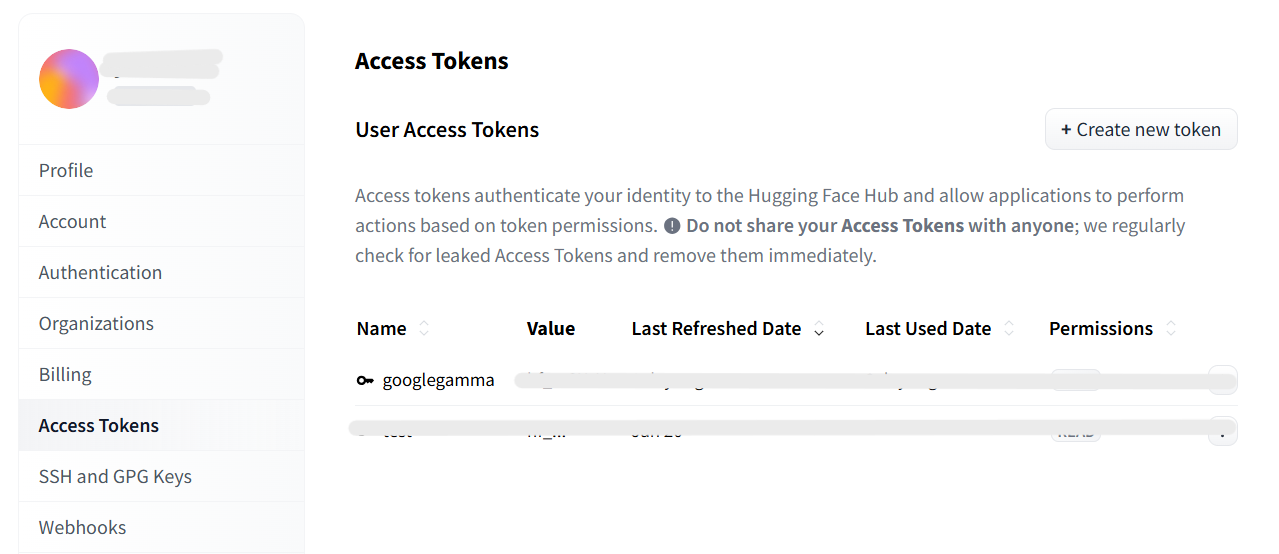Open the Profile settings page
Screen dimensions: 1279x554
(66, 171)
